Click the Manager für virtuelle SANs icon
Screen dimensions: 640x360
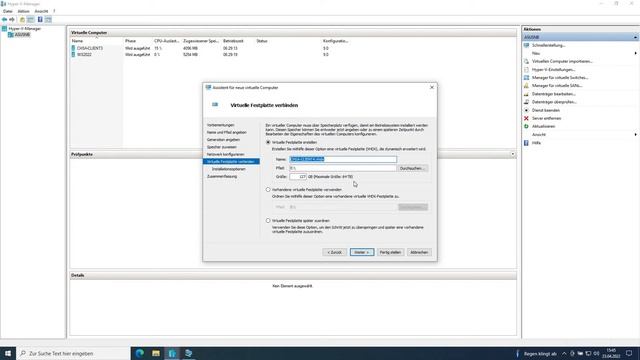pyautogui.click(x=527, y=86)
